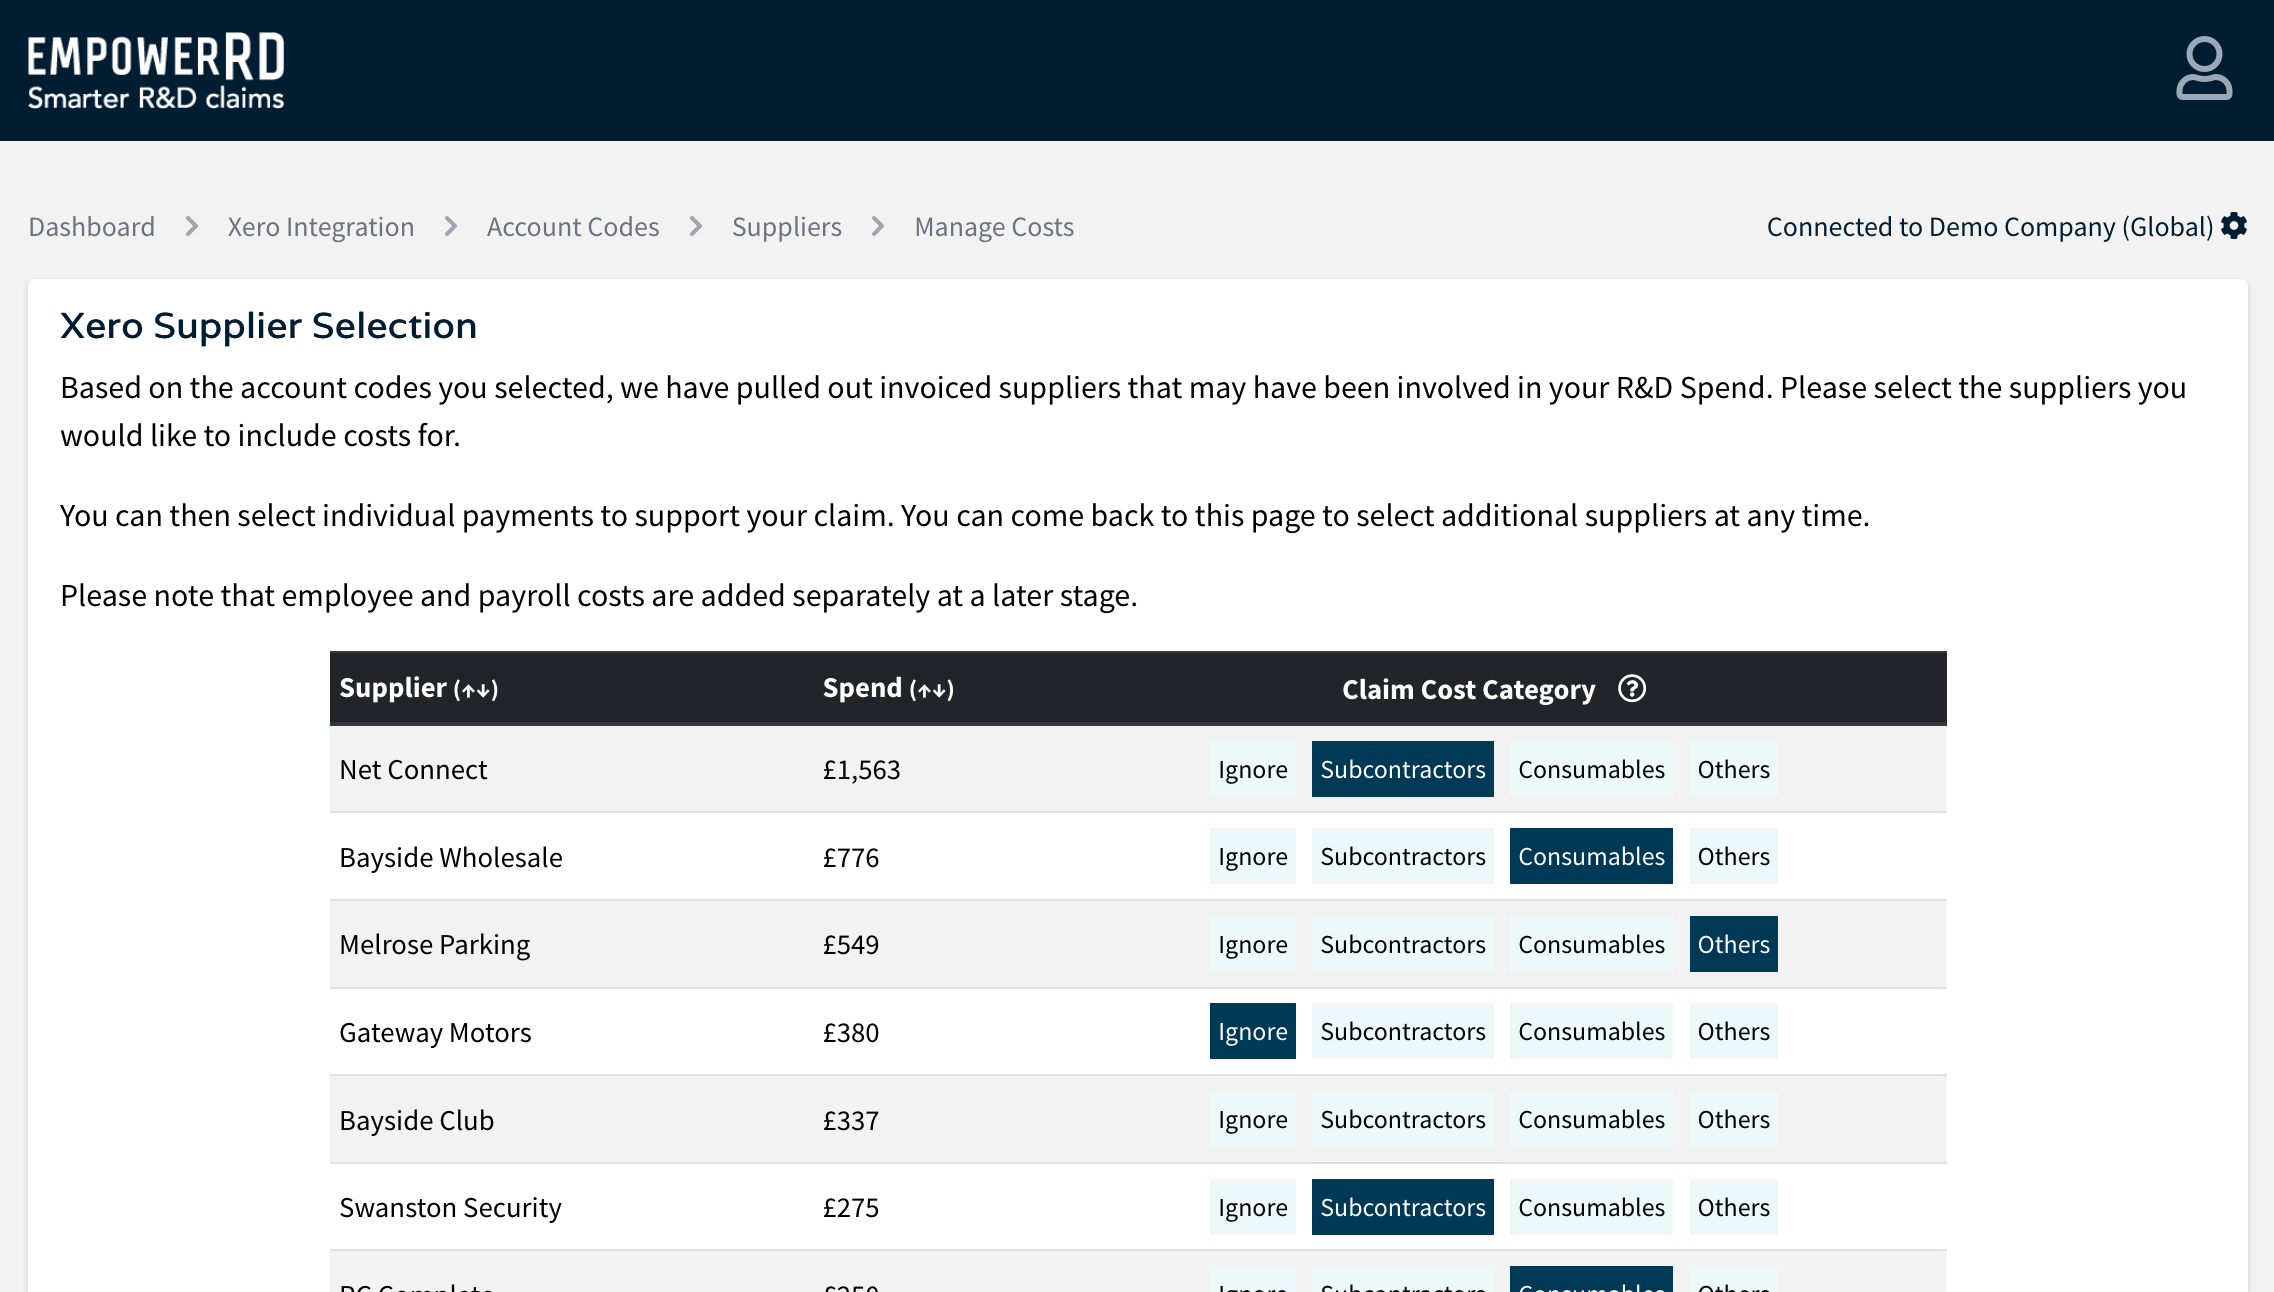Ignore Melrose Parking supplier
The height and width of the screenshot is (1292, 2274).
point(1252,944)
